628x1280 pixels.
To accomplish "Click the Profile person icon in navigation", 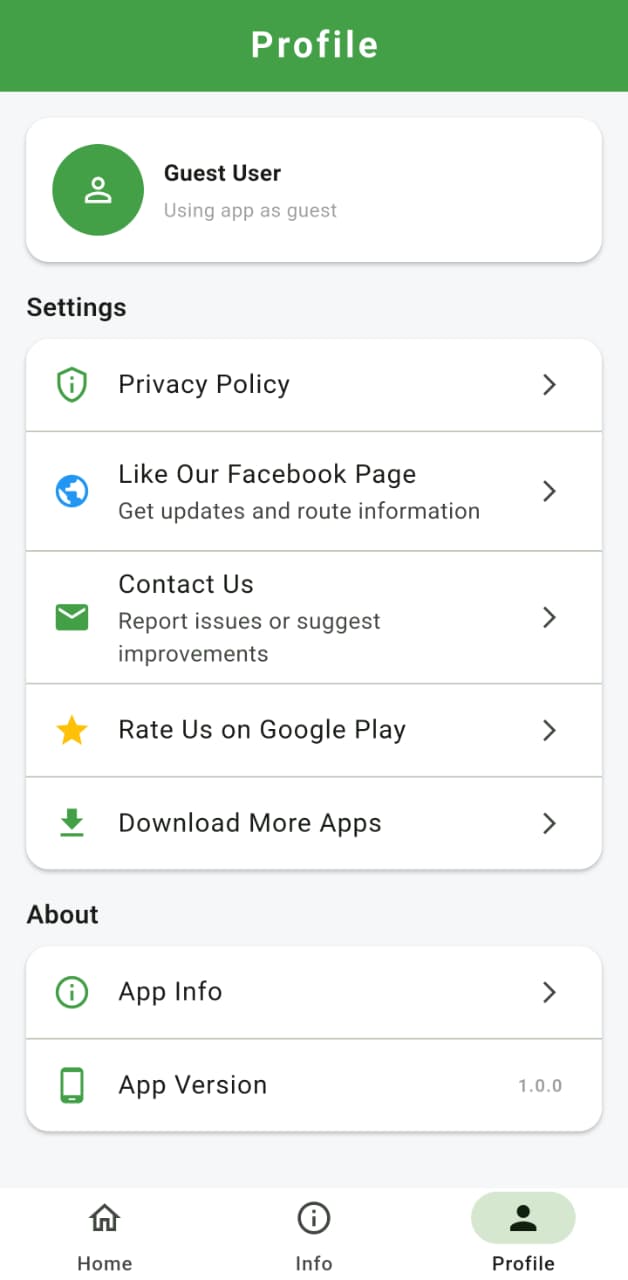I will [x=523, y=1218].
